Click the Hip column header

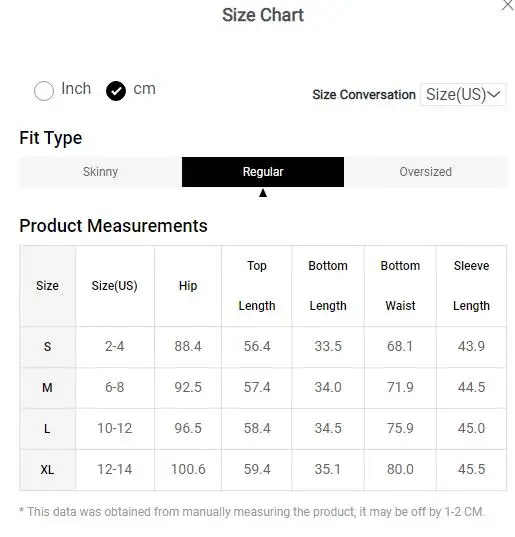(188, 286)
